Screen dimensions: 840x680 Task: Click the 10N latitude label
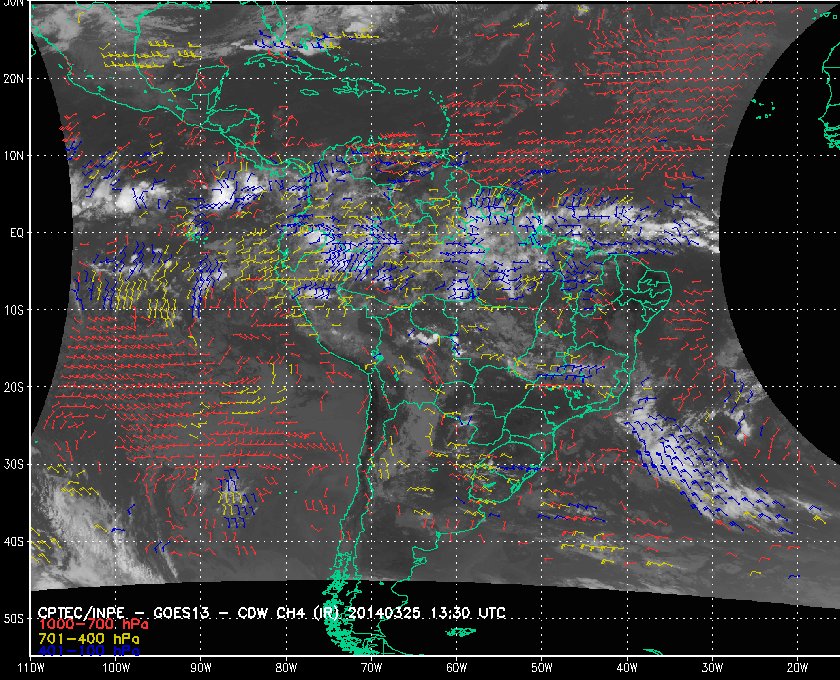click(14, 156)
